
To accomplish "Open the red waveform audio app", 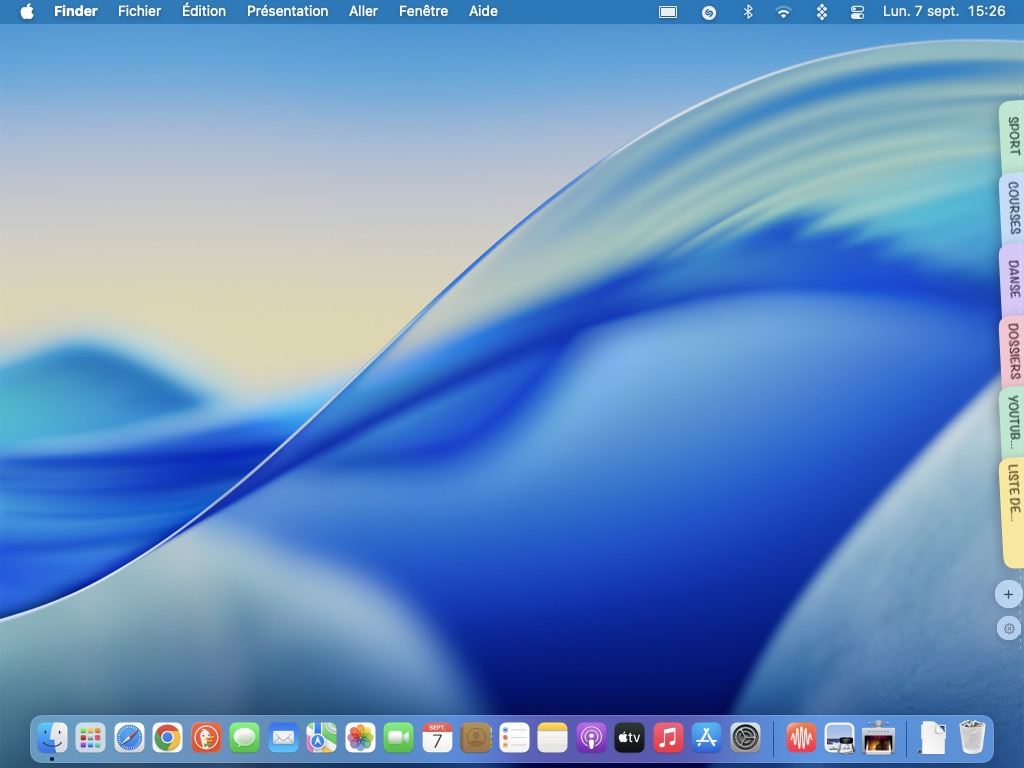I will point(801,739).
